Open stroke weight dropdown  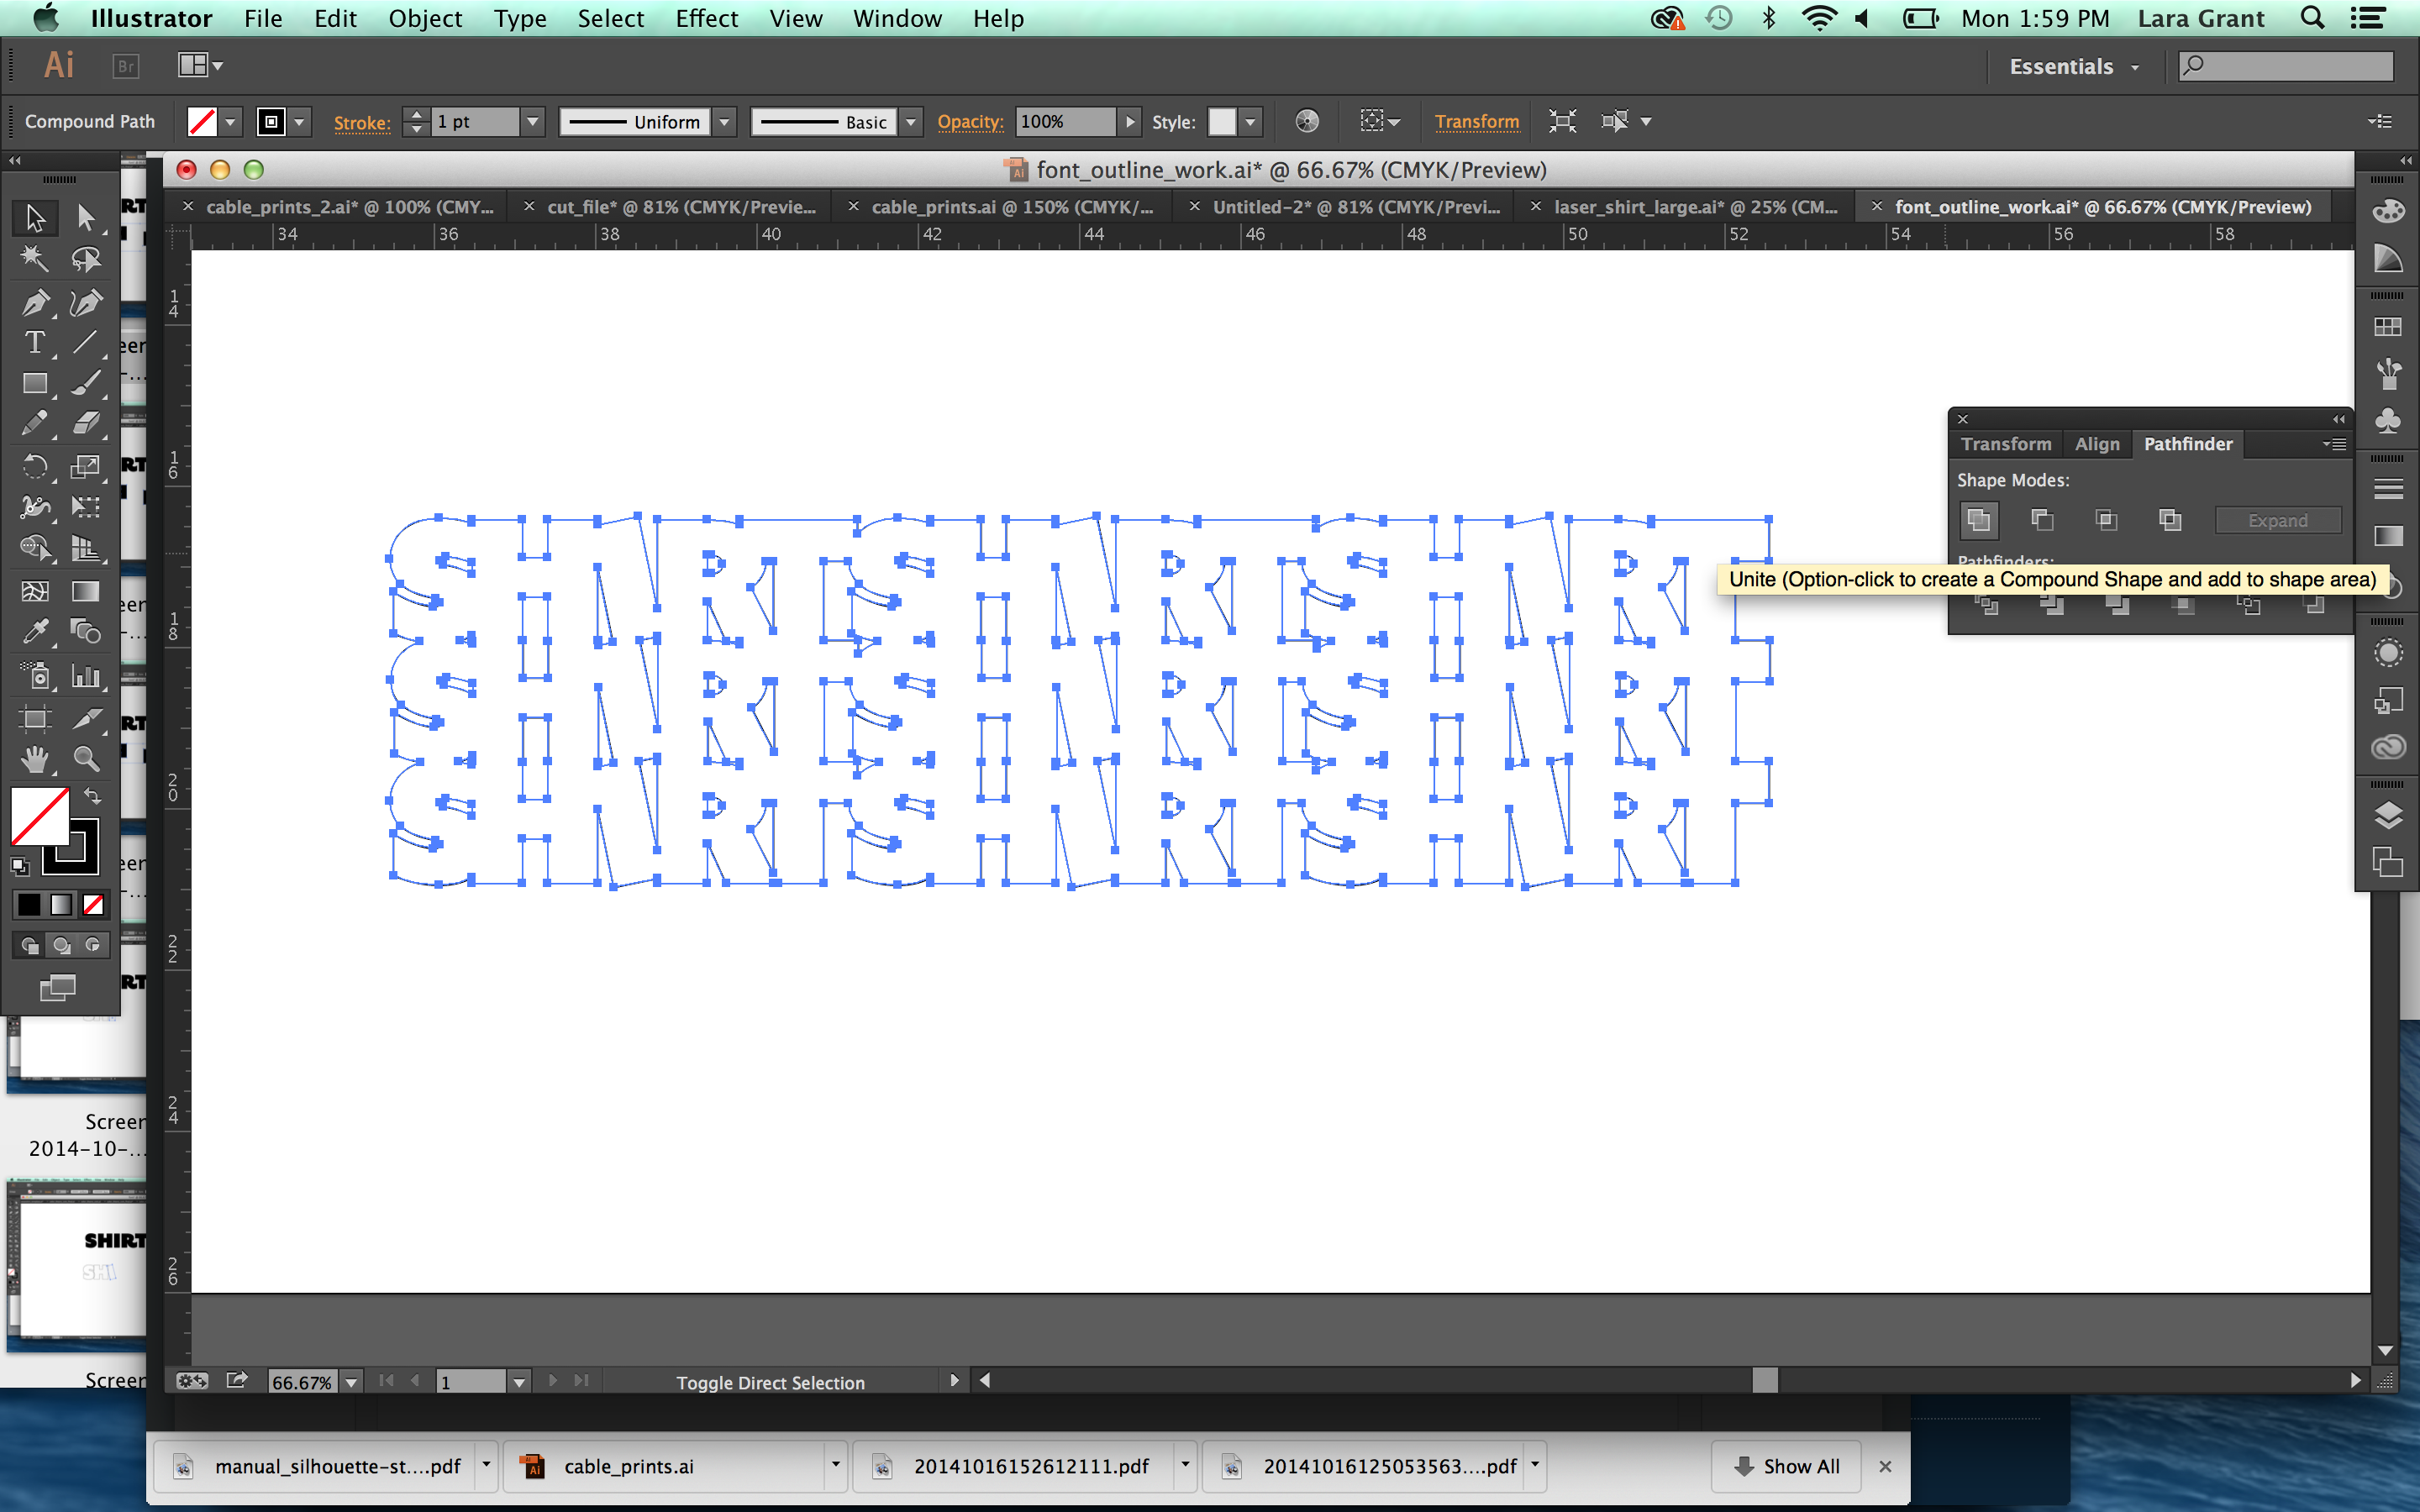click(533, 122)
